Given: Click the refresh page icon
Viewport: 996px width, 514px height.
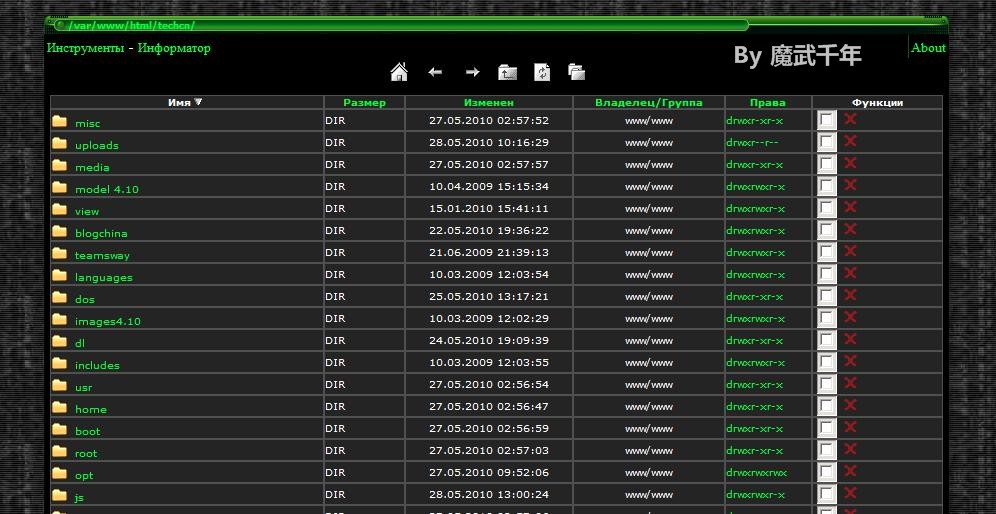Looking at the screenshot, I should click(x=542, y=72).
